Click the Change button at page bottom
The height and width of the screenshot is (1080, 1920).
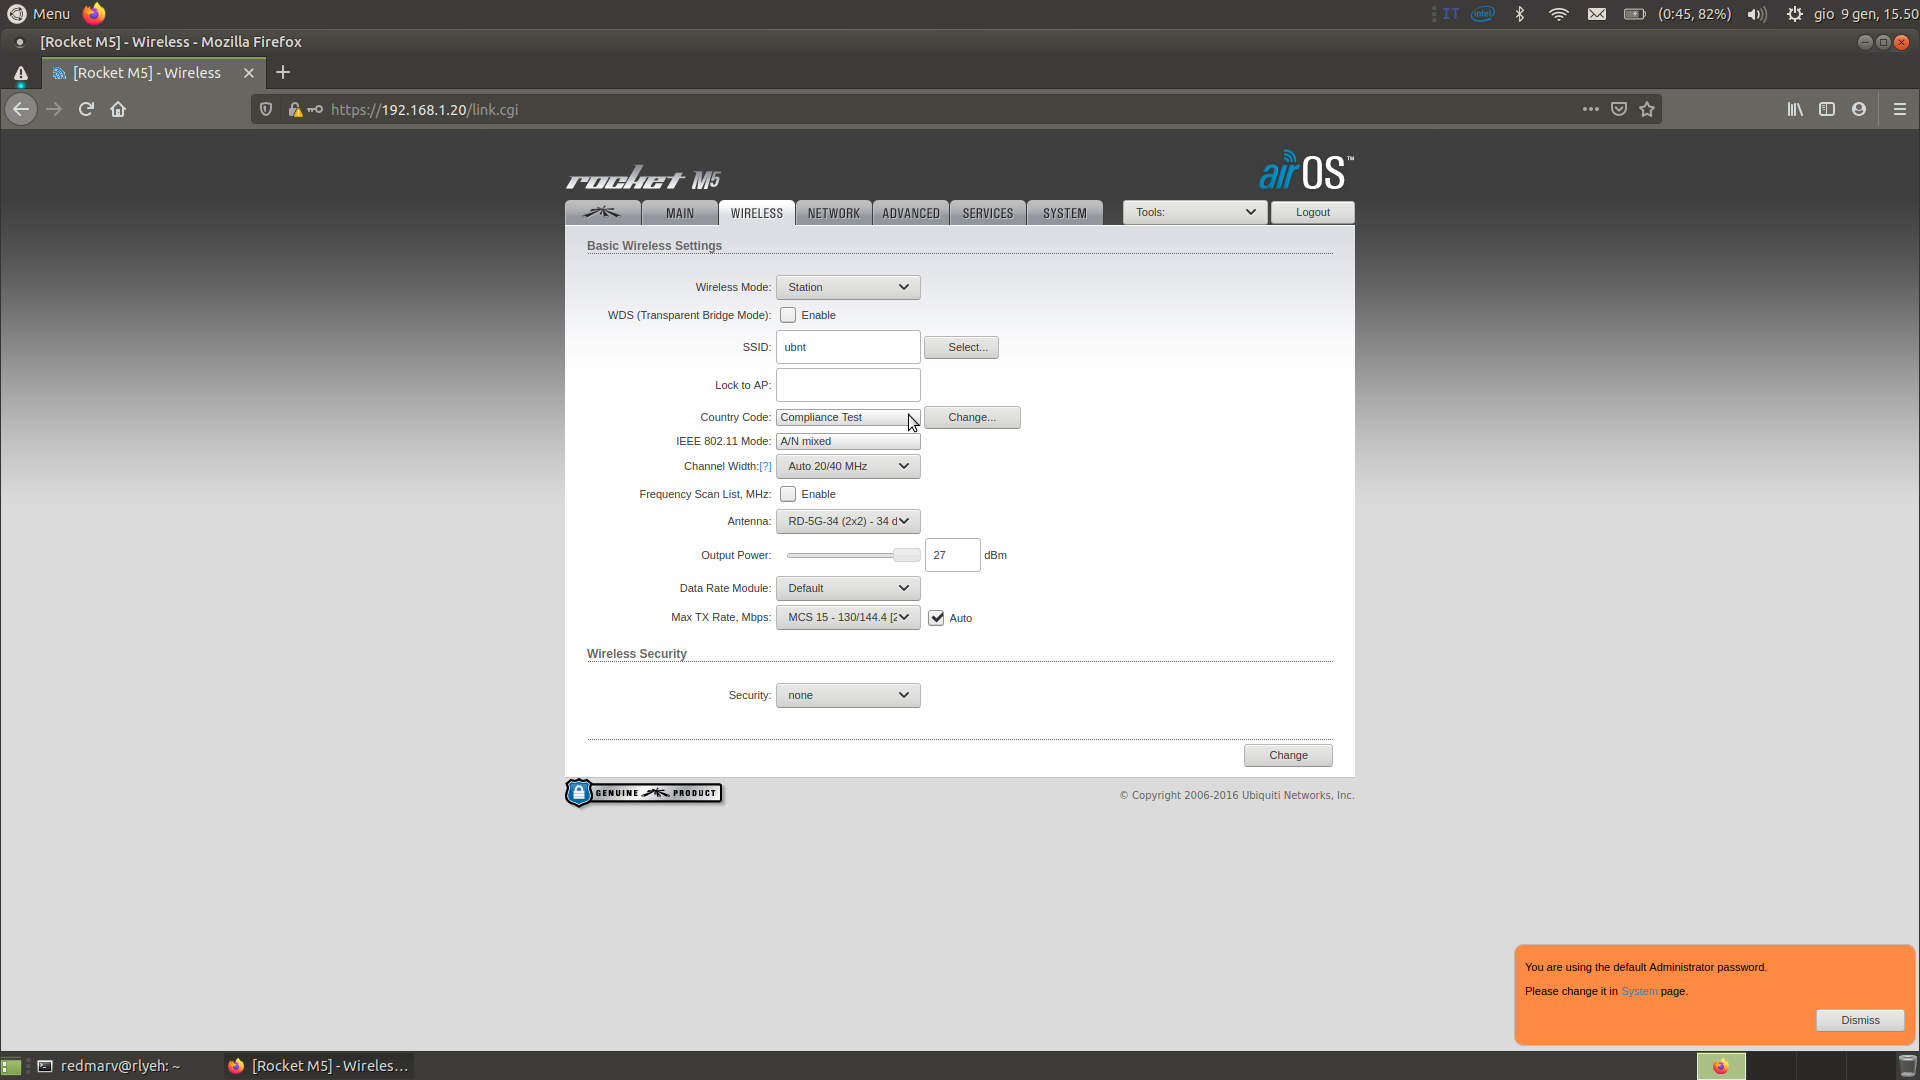[1288, 755]
